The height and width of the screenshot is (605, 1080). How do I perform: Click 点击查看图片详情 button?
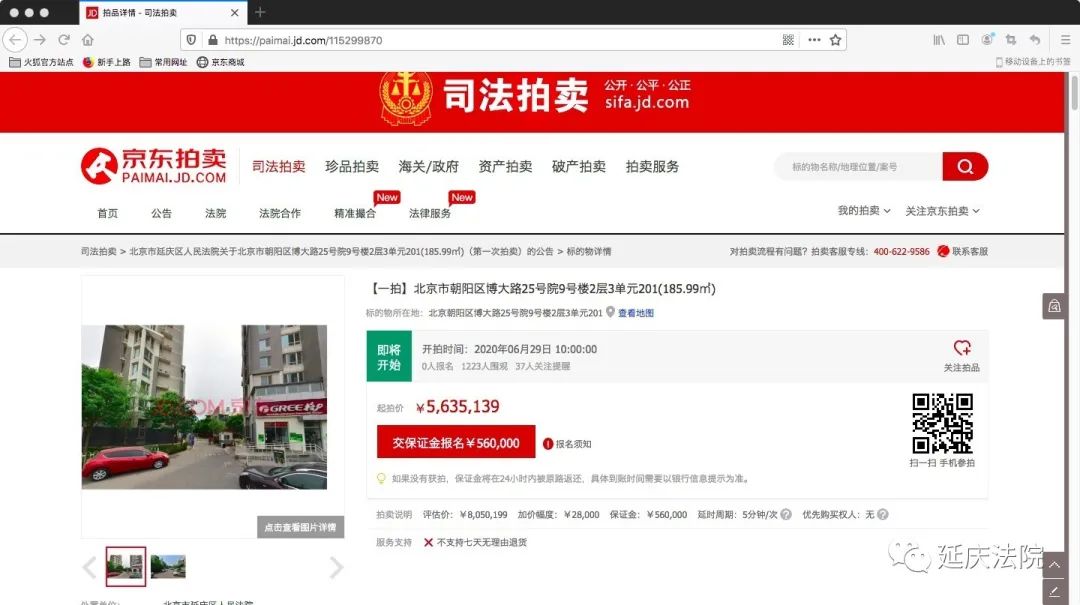(300, 527)
